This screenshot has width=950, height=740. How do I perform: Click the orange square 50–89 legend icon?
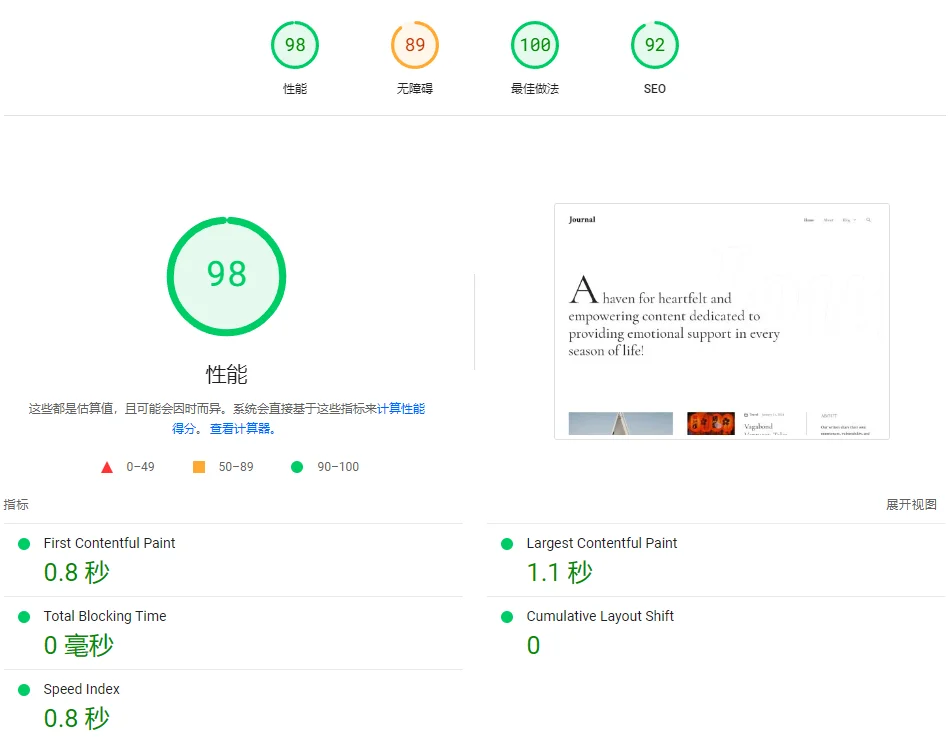[x=199, y=467]
